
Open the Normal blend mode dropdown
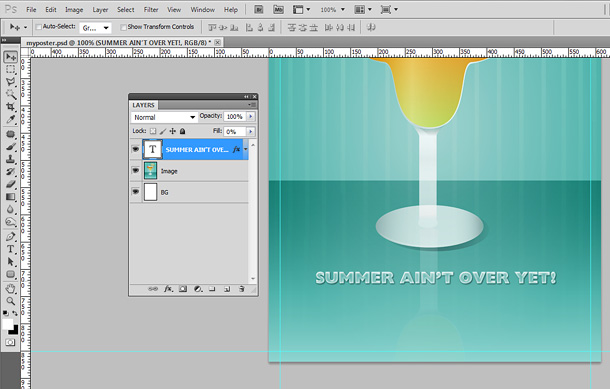click(164, 117)
